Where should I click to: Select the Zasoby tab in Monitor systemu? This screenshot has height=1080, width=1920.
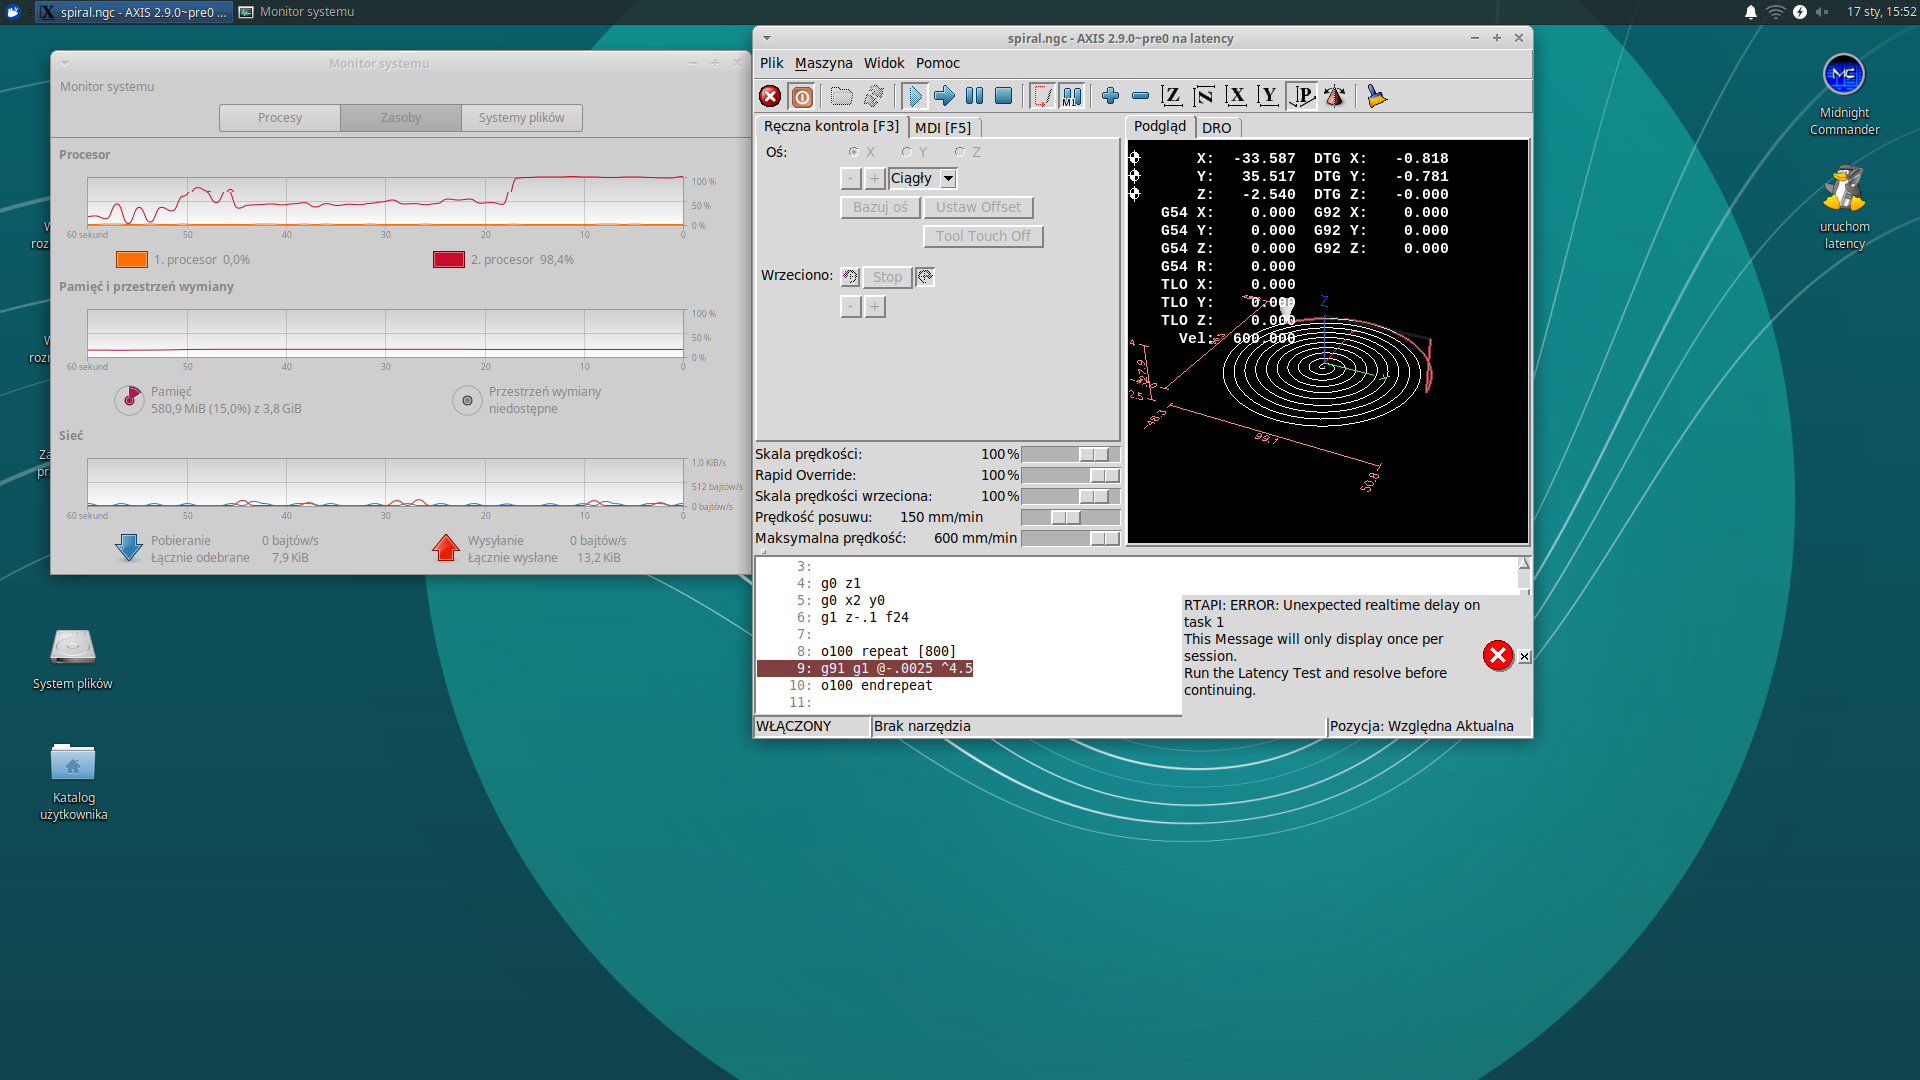401,118
